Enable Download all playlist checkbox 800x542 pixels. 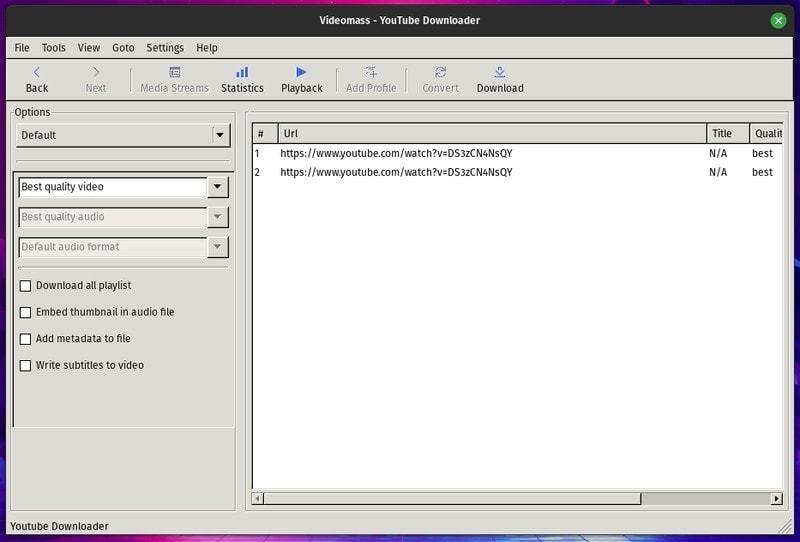coord(26,286)
